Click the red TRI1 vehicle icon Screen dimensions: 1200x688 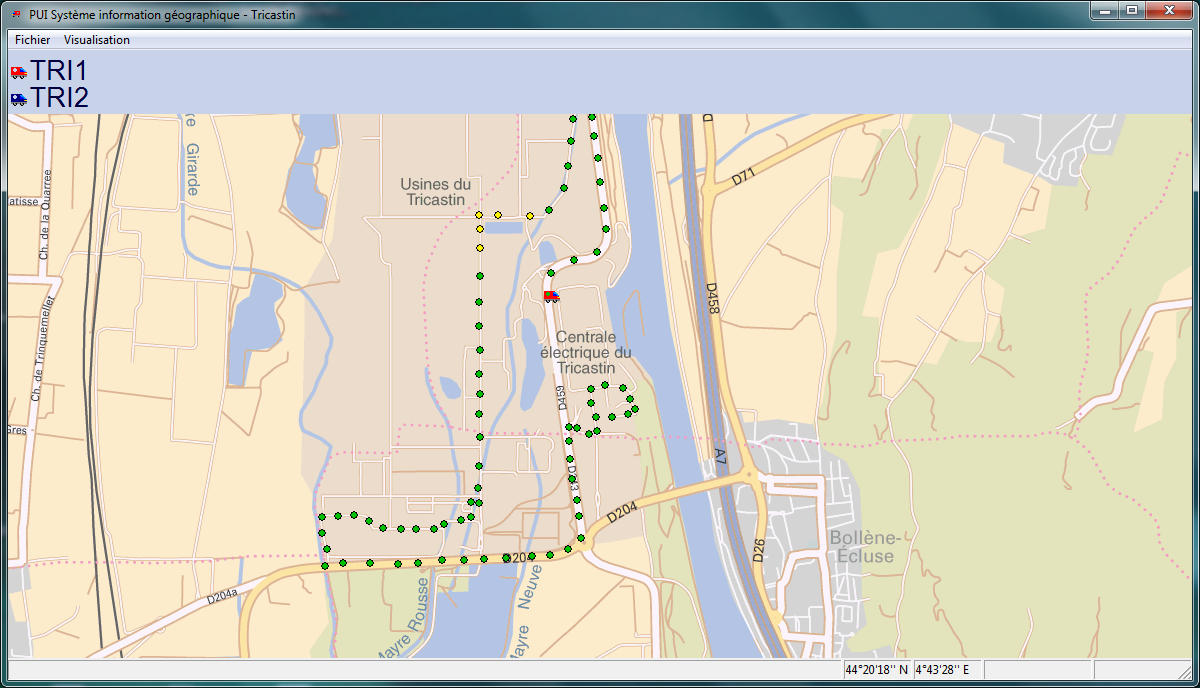18,72
